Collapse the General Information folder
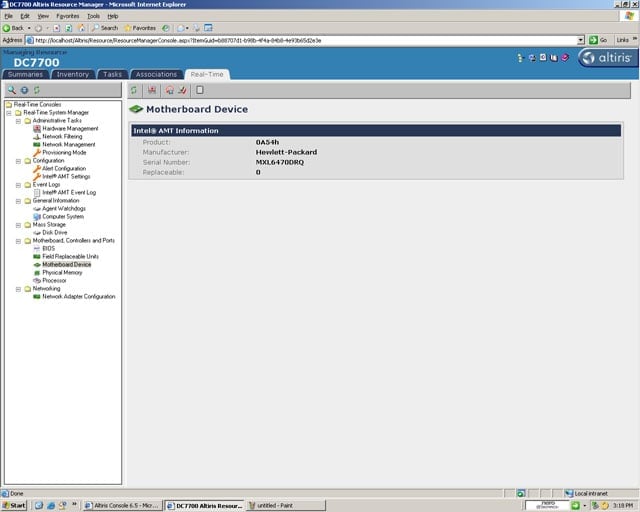640x512 pixels. point(18,201)
